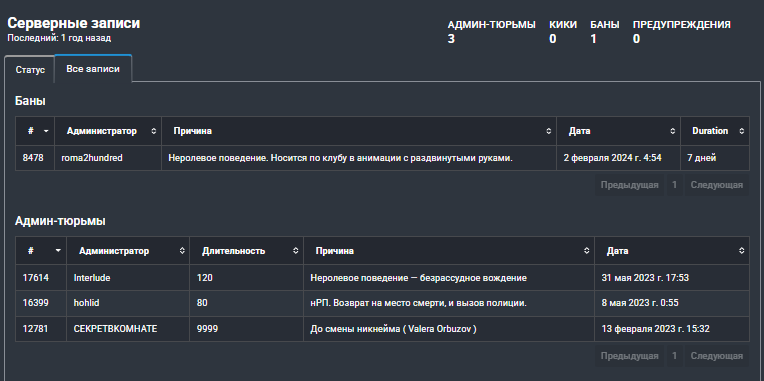Click the АДМИН-ТЮРЬМЫ counter label
The width and height of the screenshot is (764, 381).
491,24
